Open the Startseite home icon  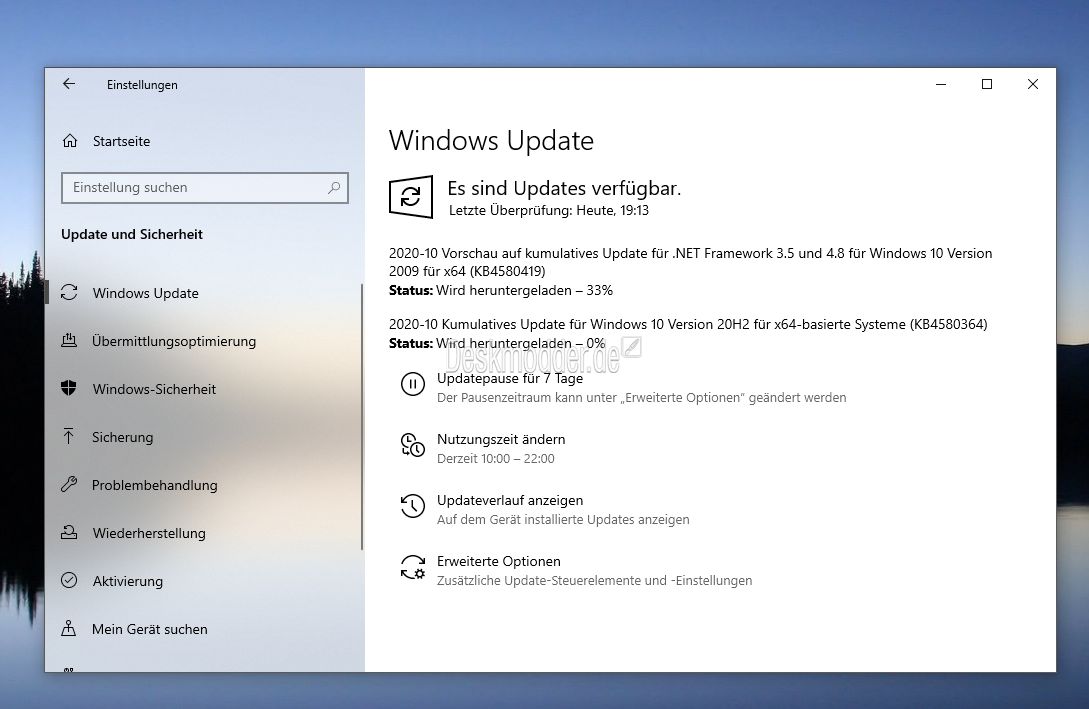[70, 141]
